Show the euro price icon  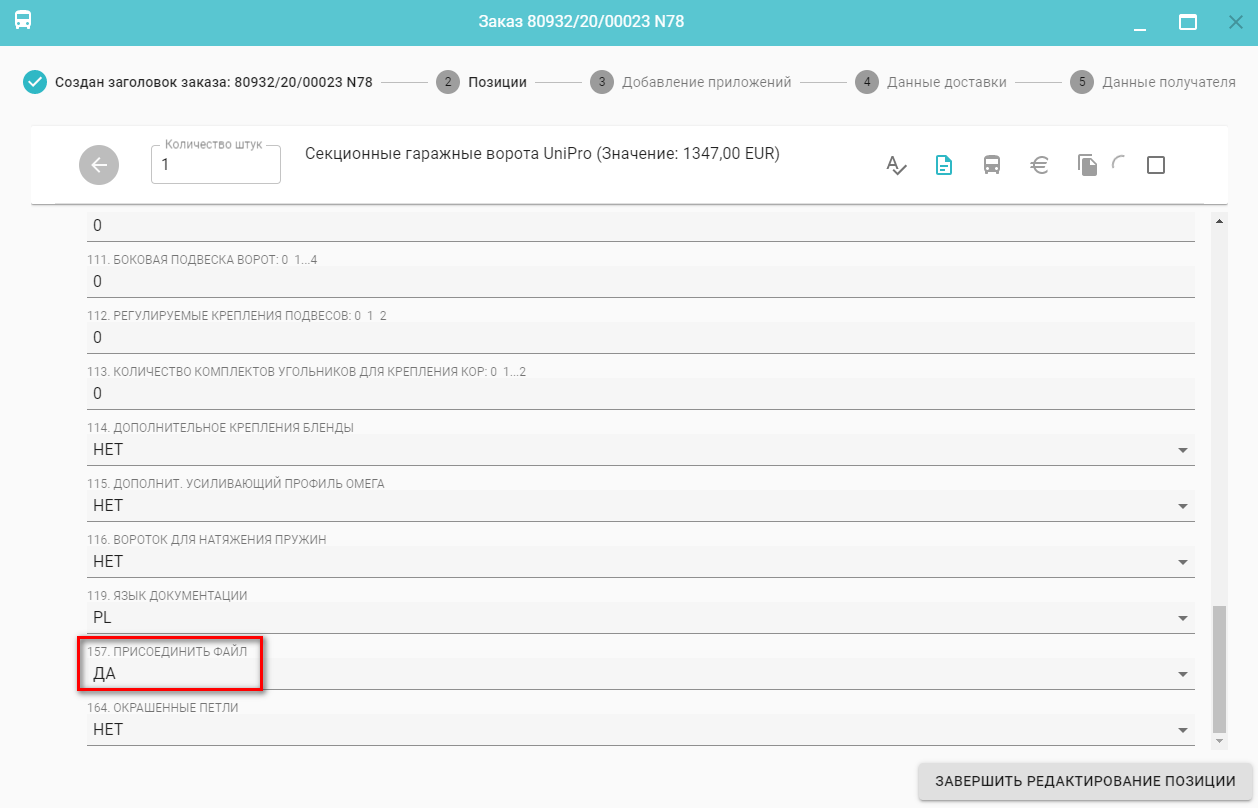tap(1039, 165)
